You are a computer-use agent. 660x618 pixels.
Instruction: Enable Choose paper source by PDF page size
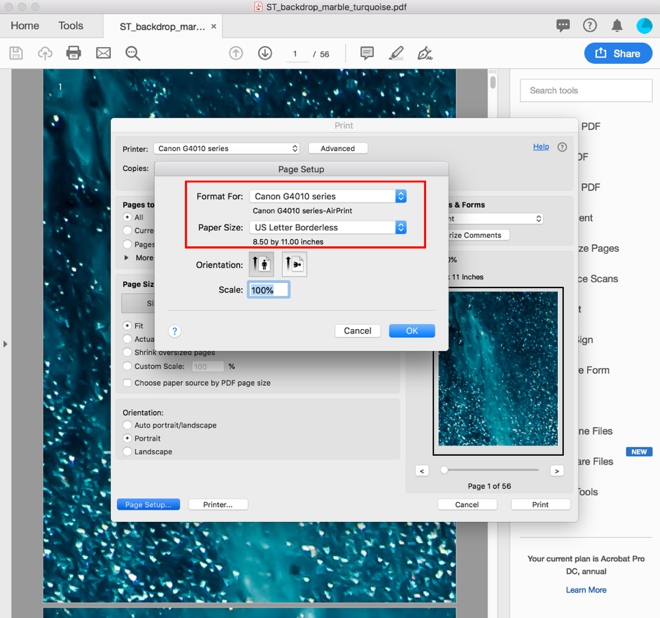(x=127, y=383)
